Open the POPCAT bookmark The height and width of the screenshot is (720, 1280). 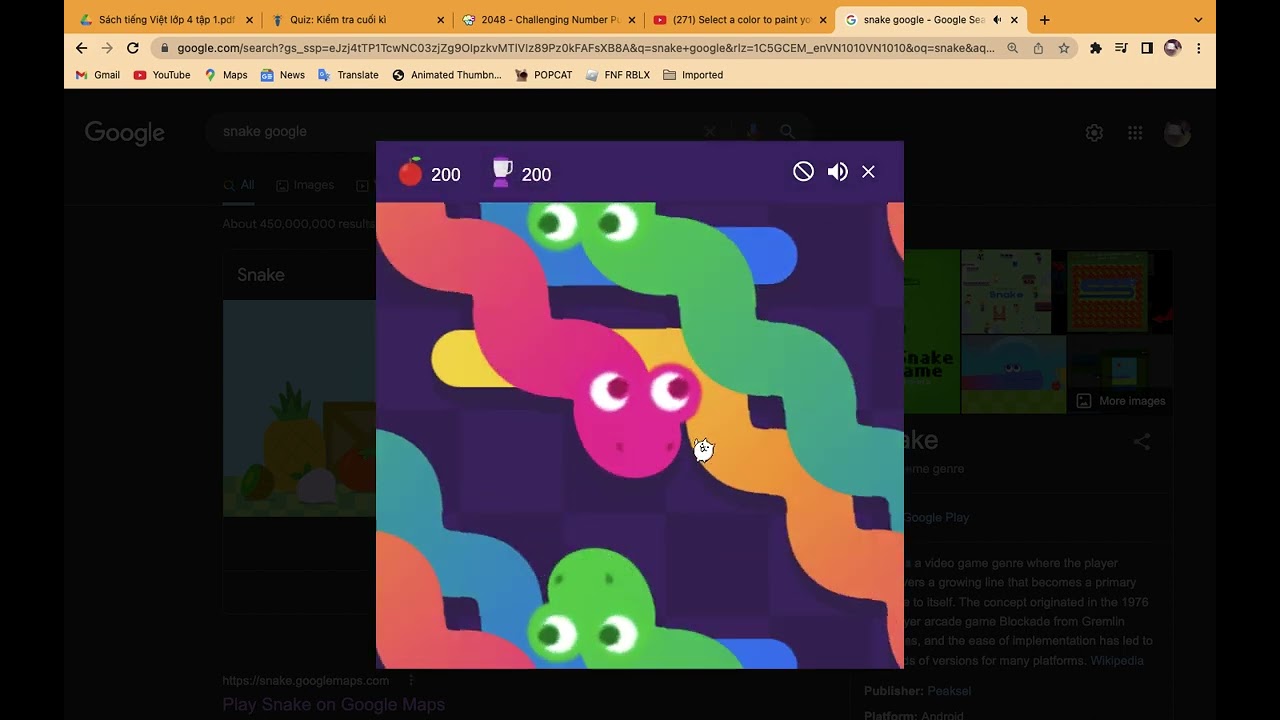click(x=544, y=75)
